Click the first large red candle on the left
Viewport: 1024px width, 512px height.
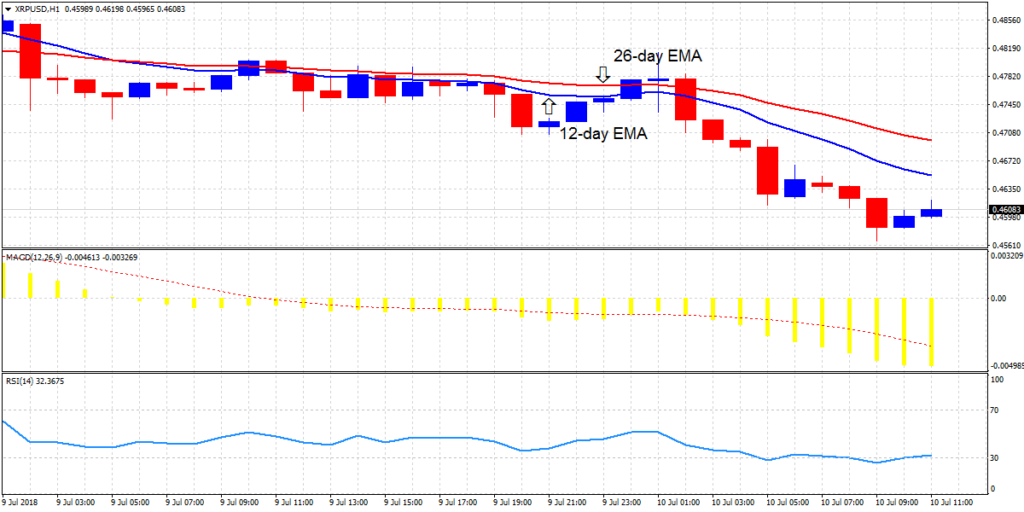point(30,50)
